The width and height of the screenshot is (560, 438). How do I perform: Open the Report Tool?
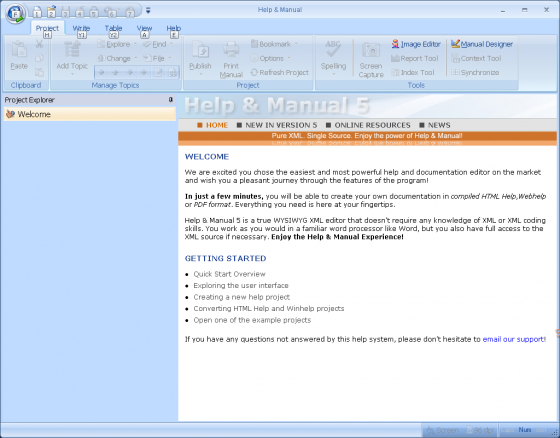click(x=415, y=58)
